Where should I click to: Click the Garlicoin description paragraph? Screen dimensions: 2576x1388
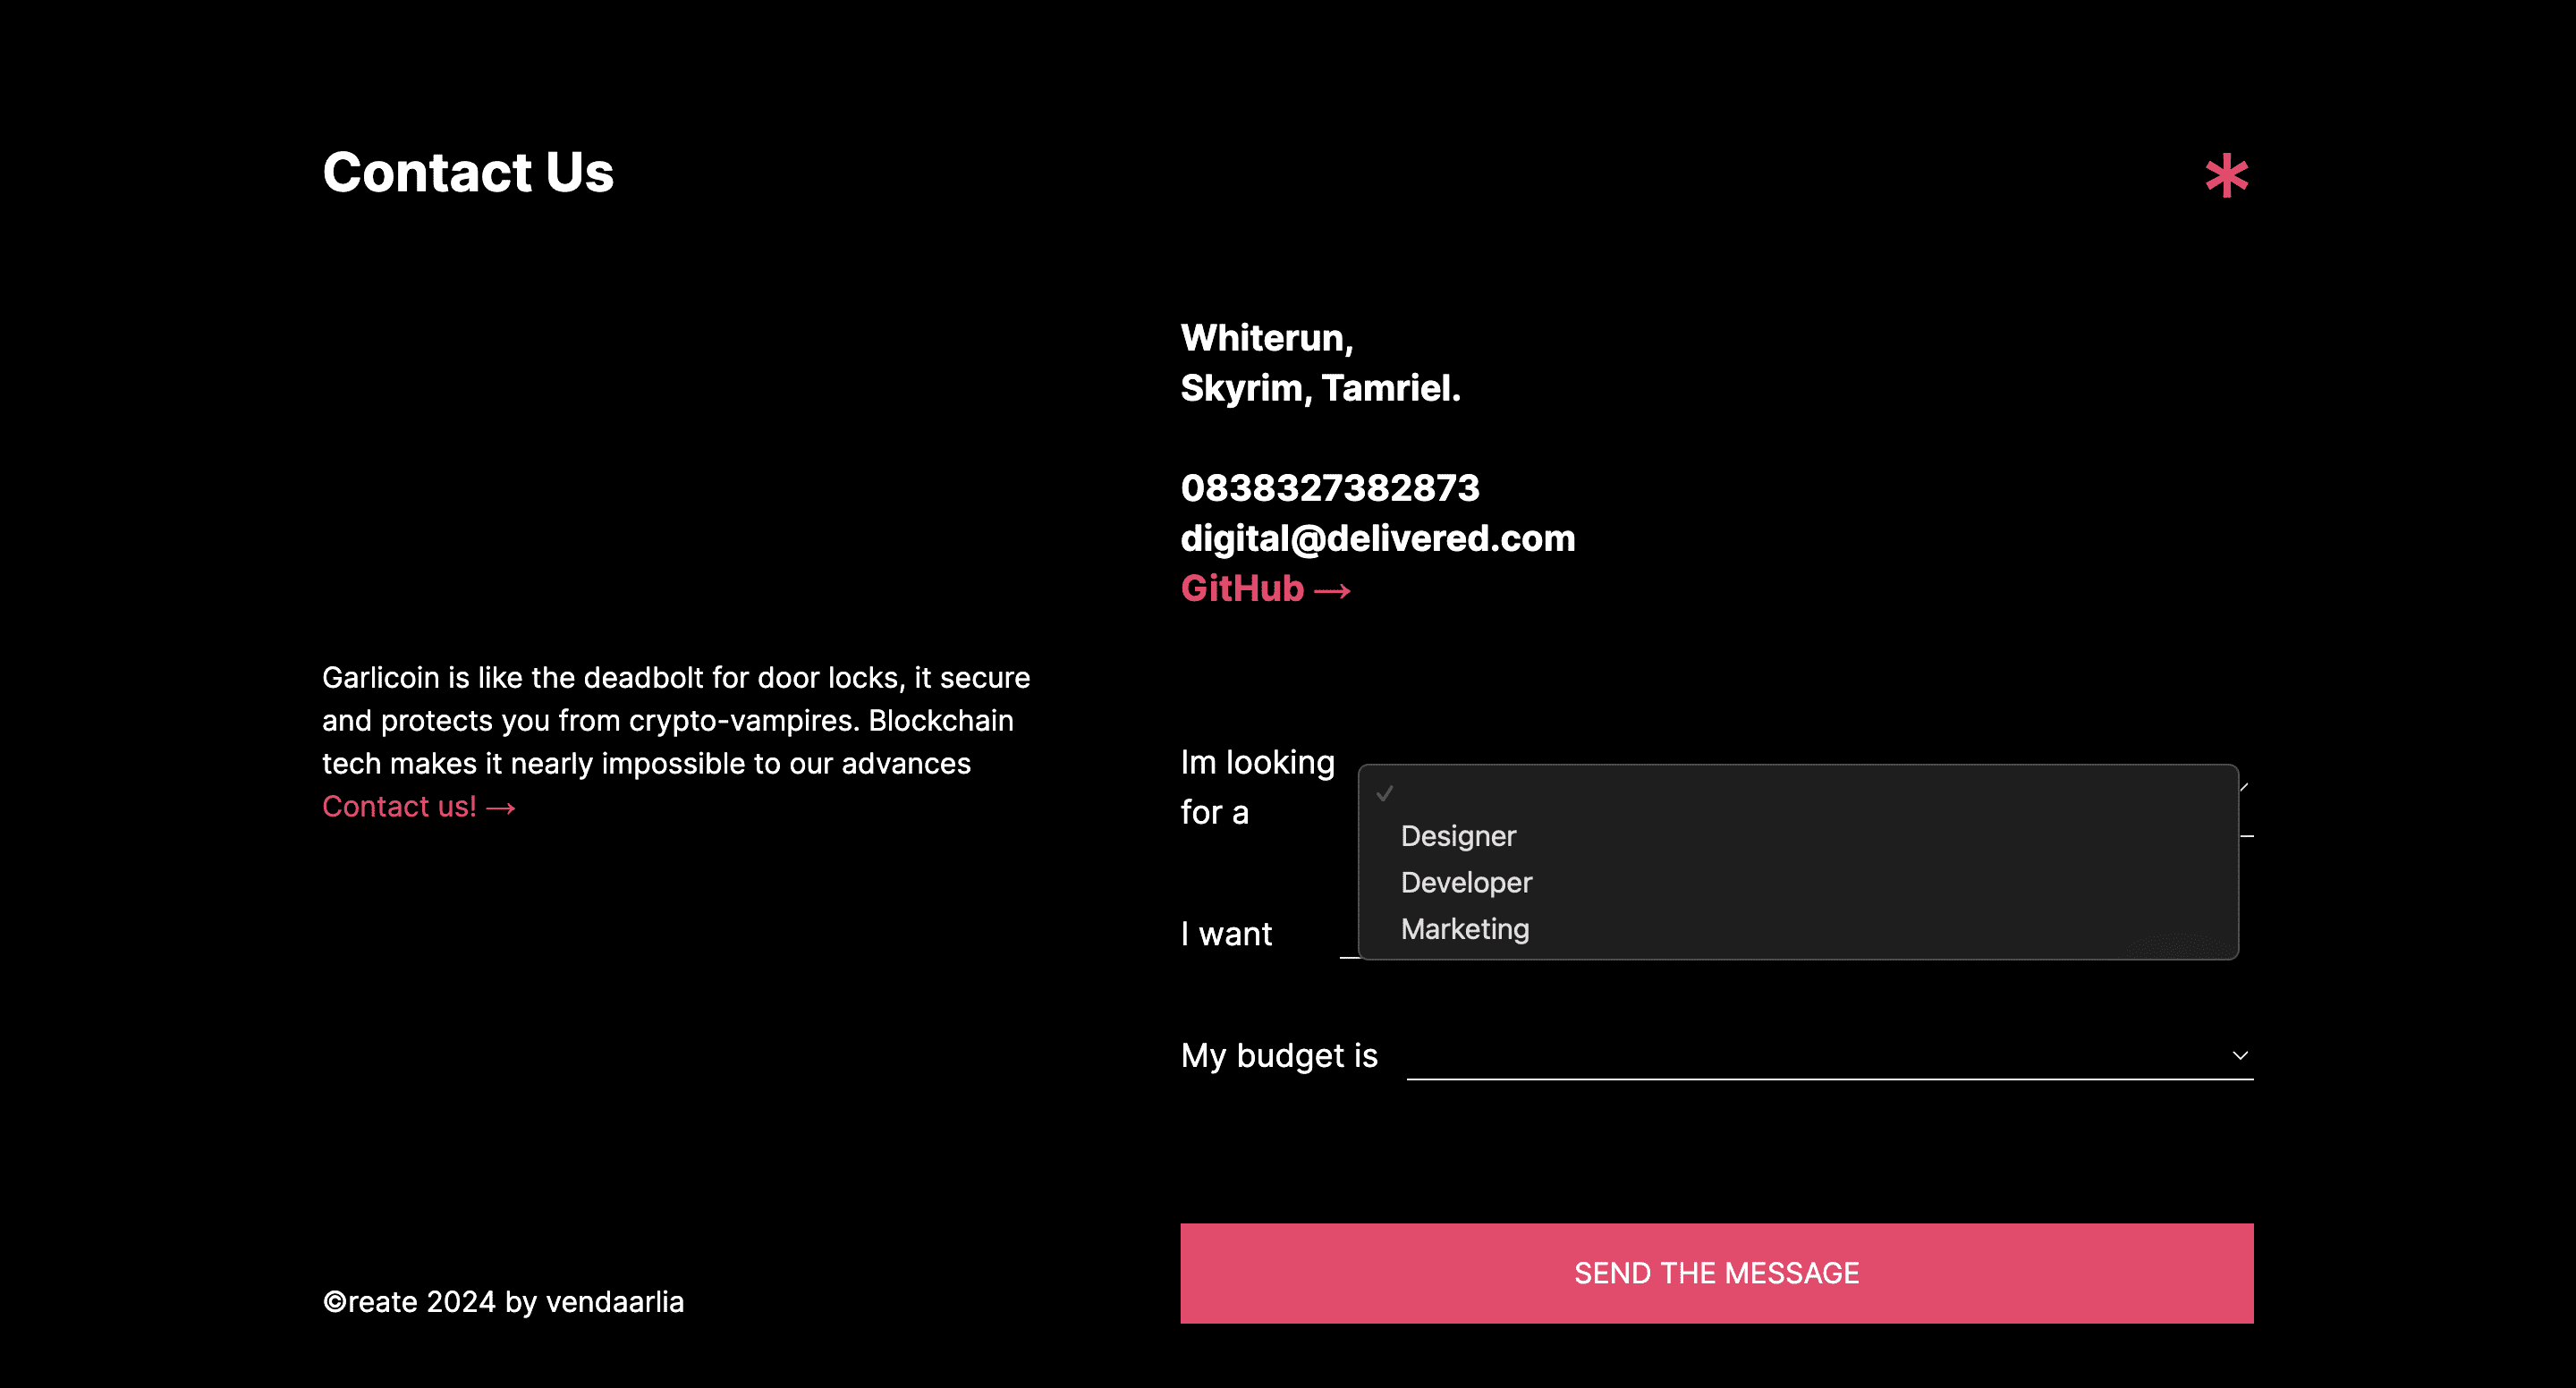pos(675,720)
